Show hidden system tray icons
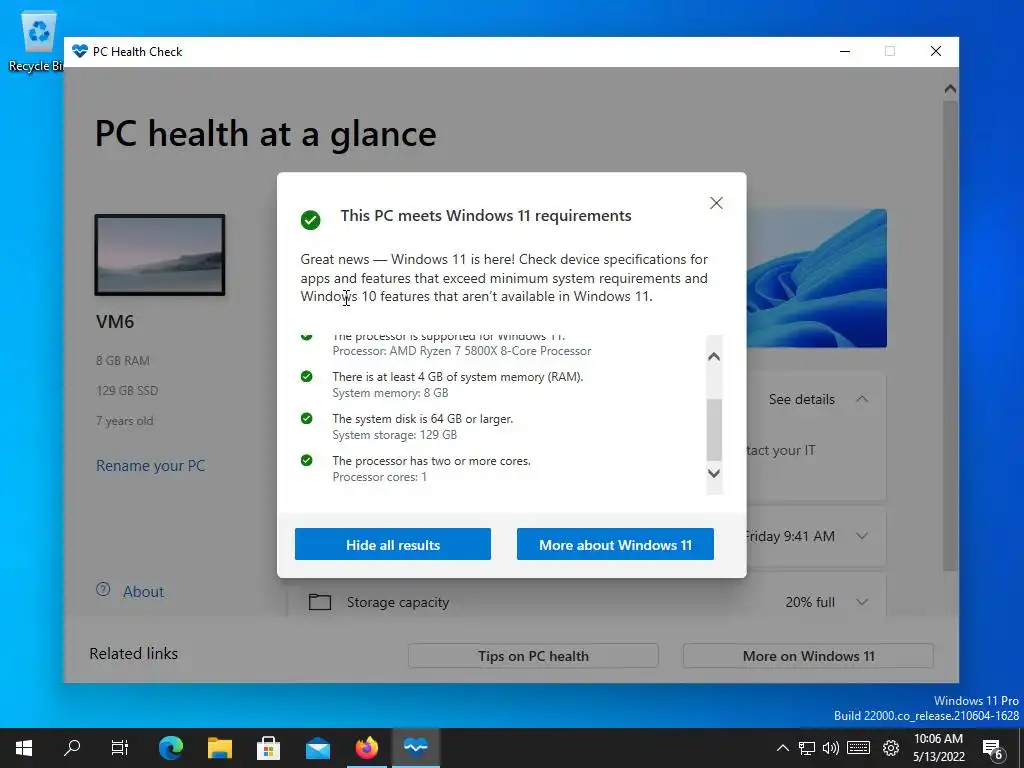The width and height of the screenshot is (1024, 768). click(x=782, y=748)
